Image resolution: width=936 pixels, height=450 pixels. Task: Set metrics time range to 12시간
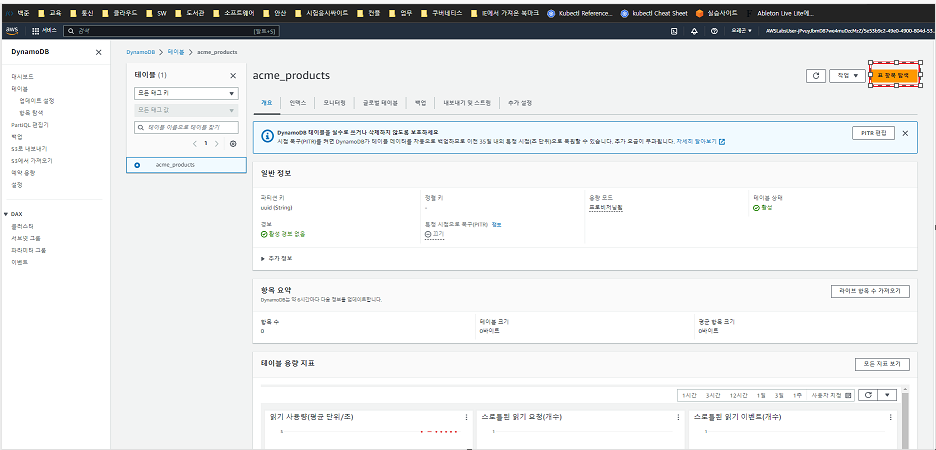tap(738, 395)
